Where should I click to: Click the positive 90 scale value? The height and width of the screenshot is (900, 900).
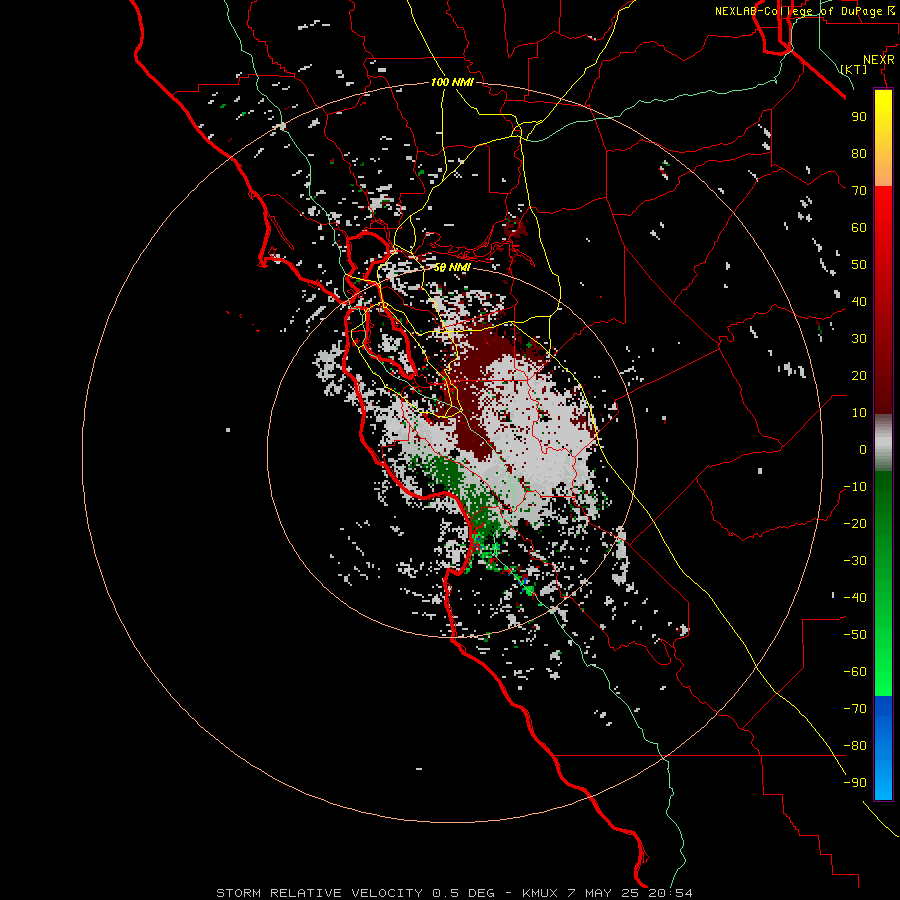pos(859,117)
